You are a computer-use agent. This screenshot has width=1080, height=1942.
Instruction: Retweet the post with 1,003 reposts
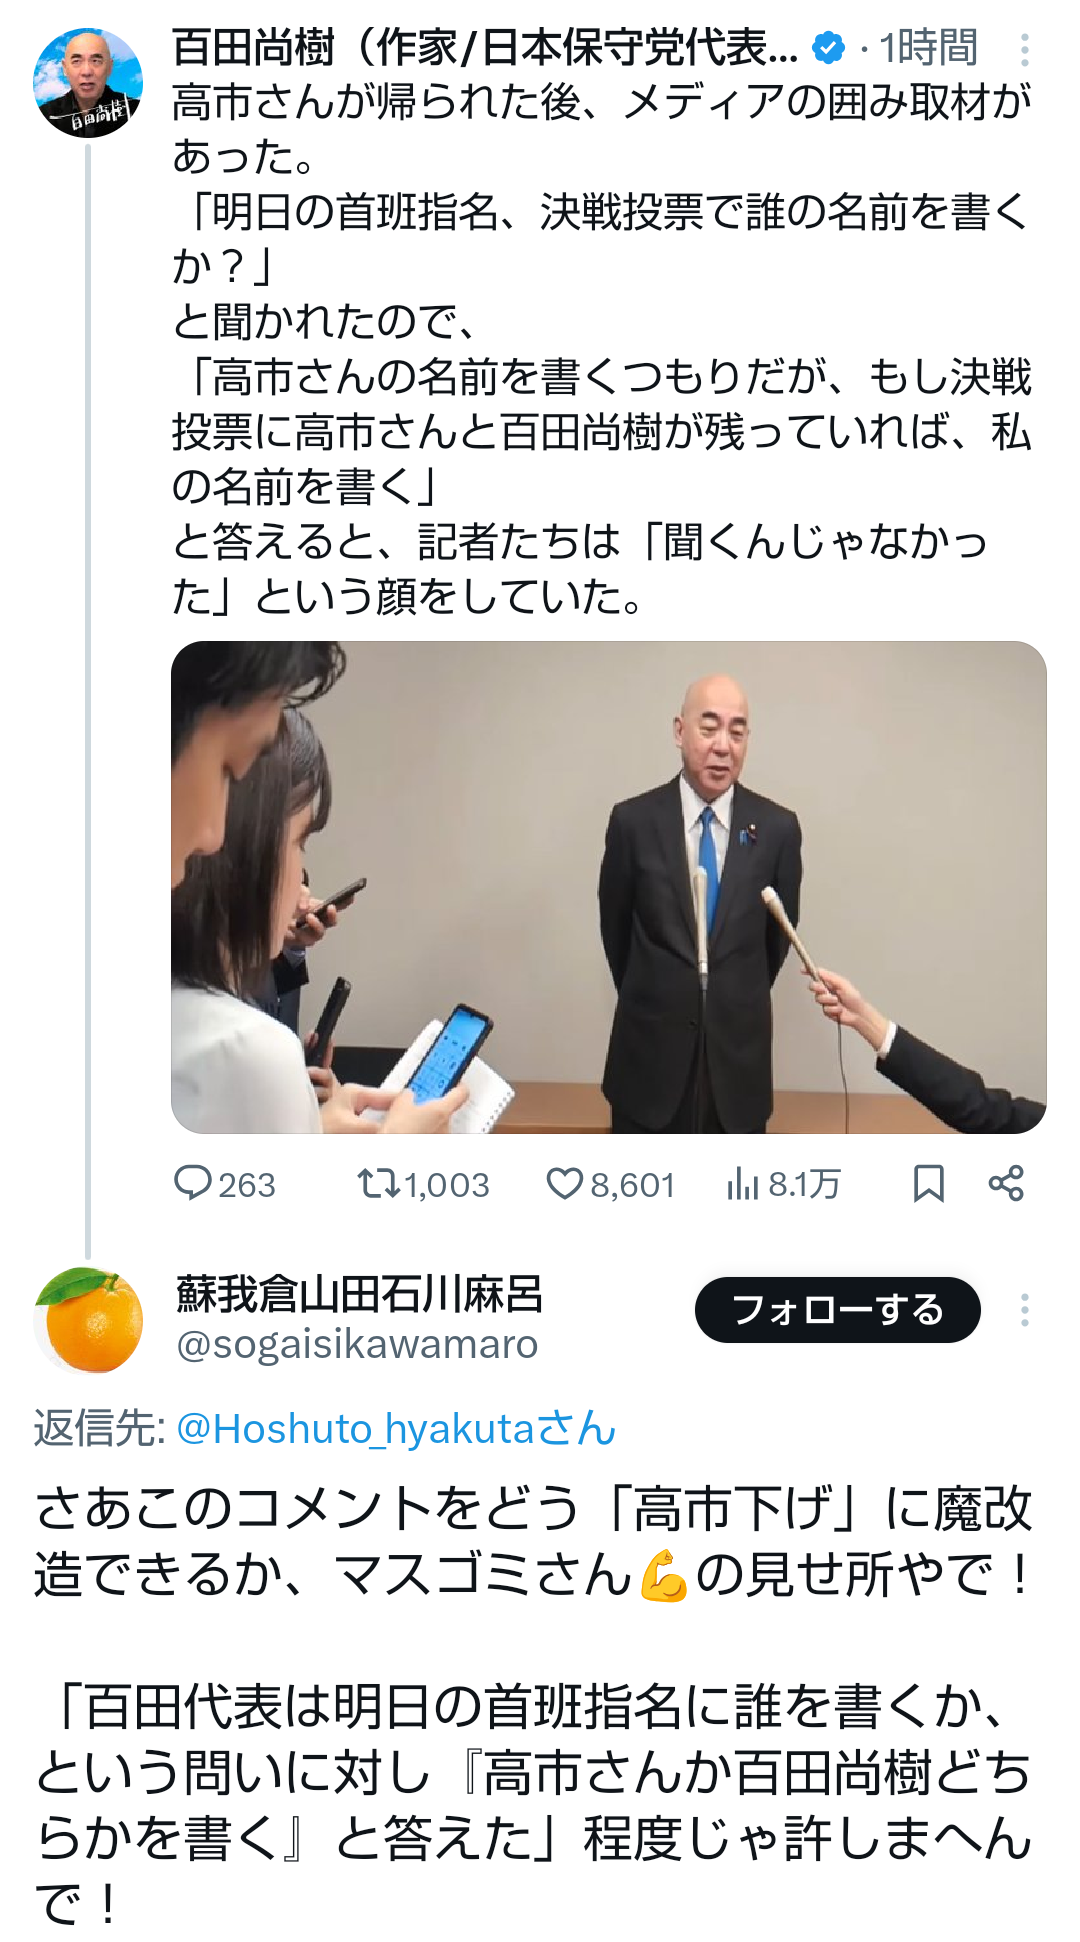pyautogui.click(x=424, y=1184)
